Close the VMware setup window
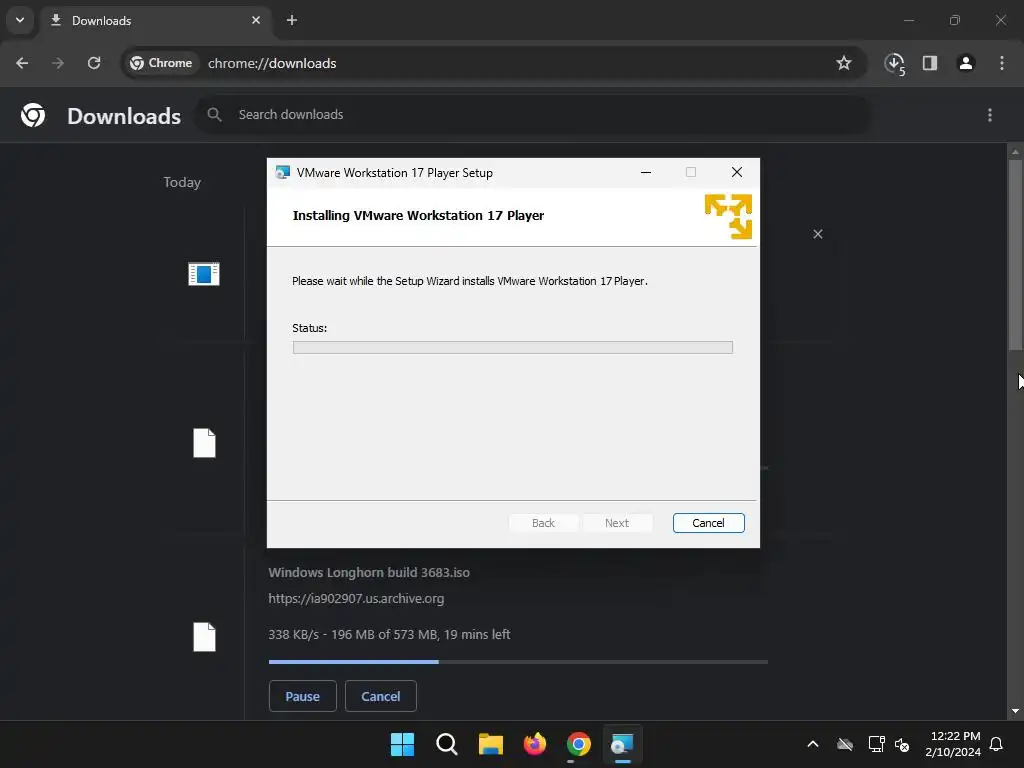The width and height of the screenshot is (1024, 768). click(737, 172)
